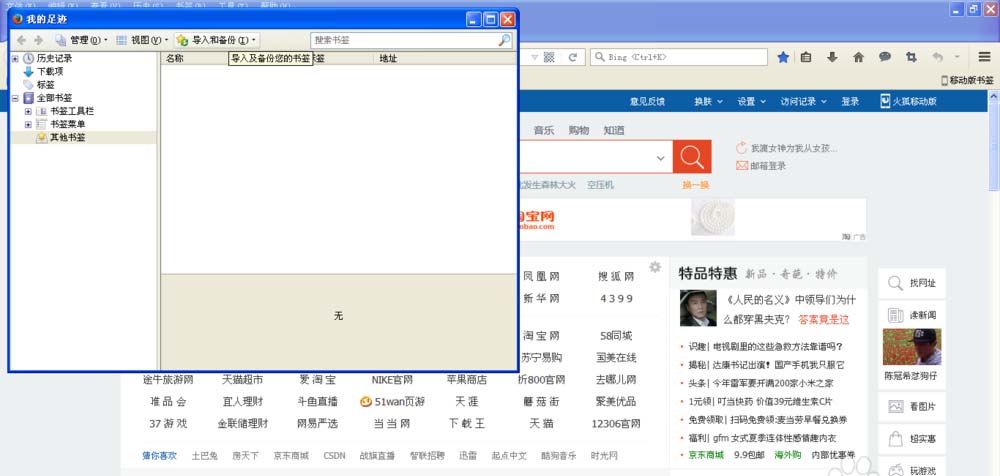Open the 访问记录 dropdown in page header

(803, 101)
